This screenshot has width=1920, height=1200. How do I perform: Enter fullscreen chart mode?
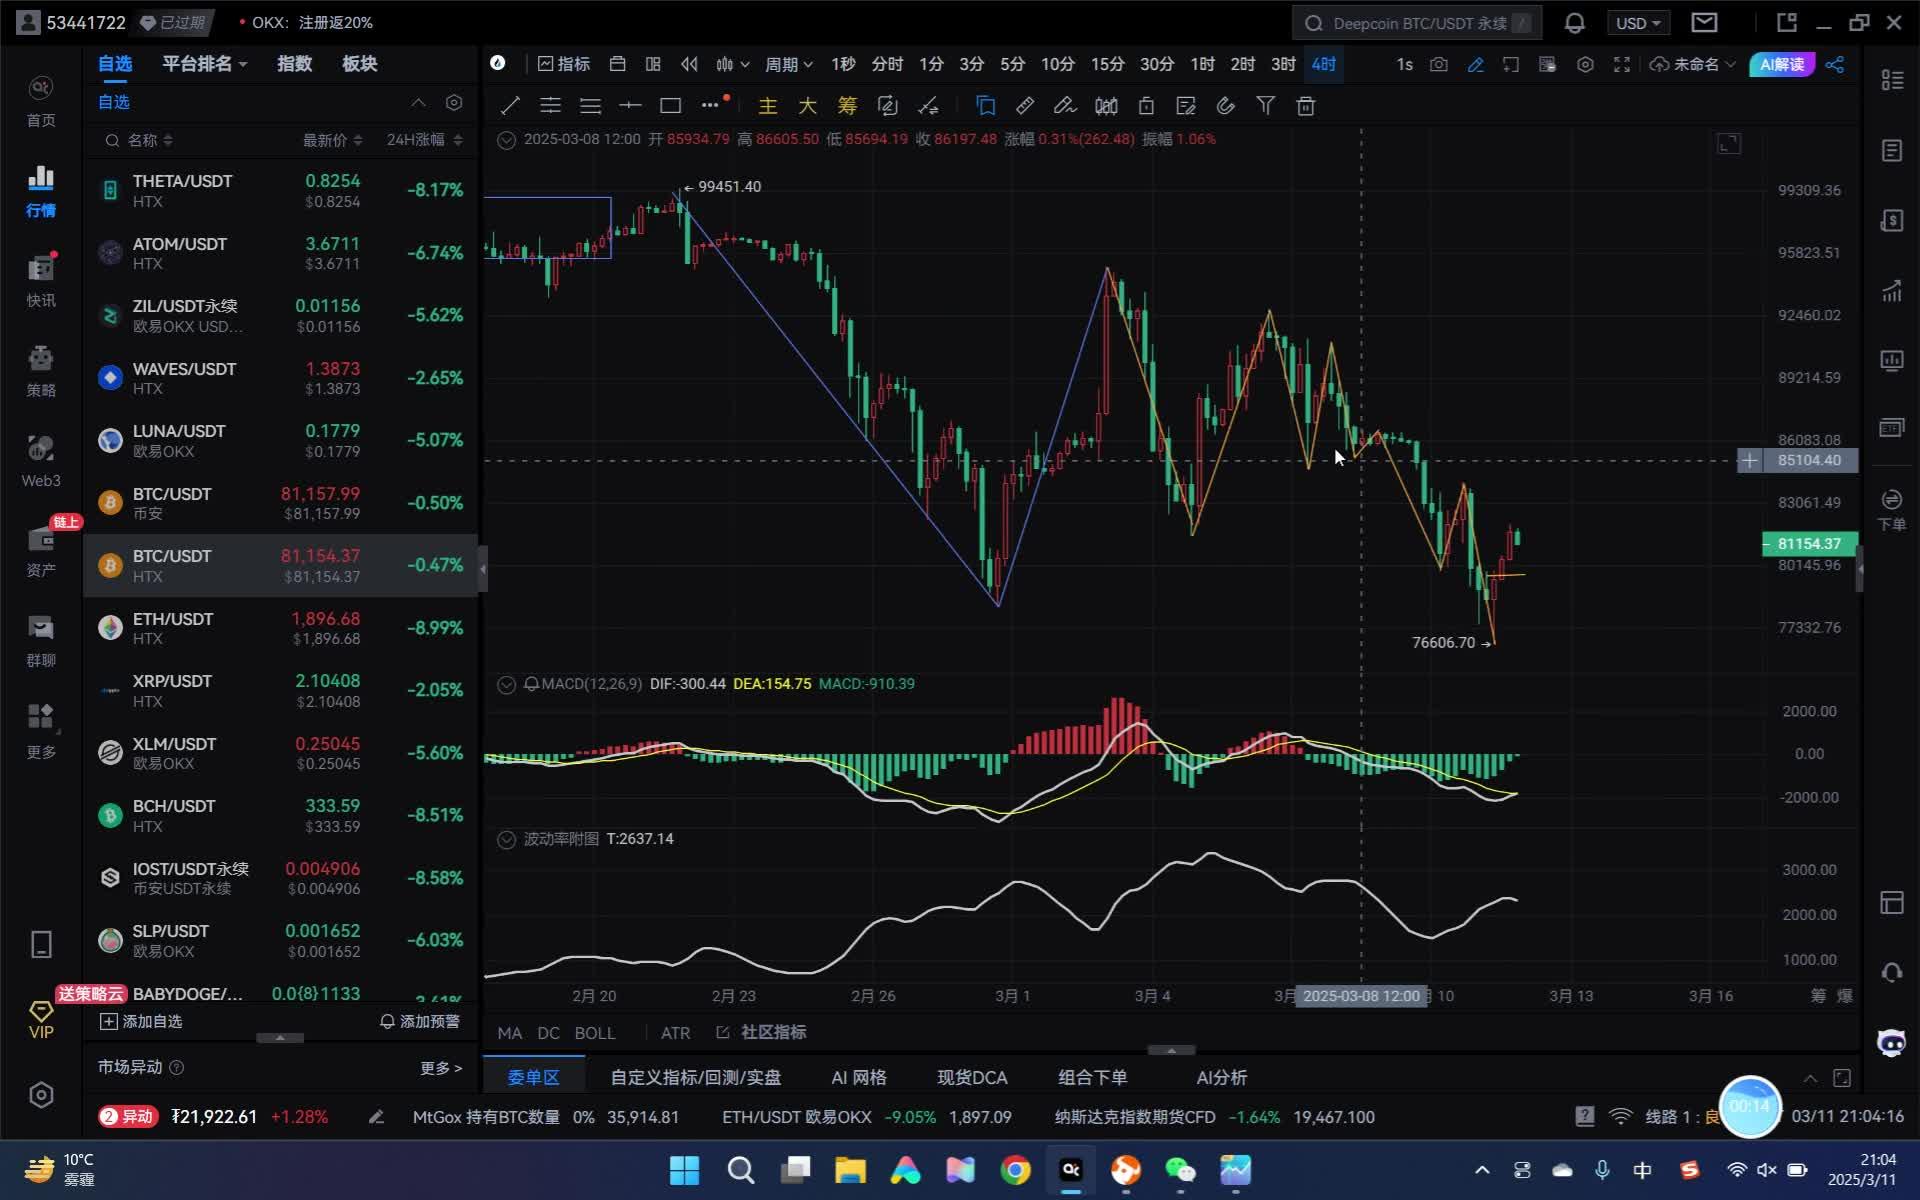pos(1621,64)
